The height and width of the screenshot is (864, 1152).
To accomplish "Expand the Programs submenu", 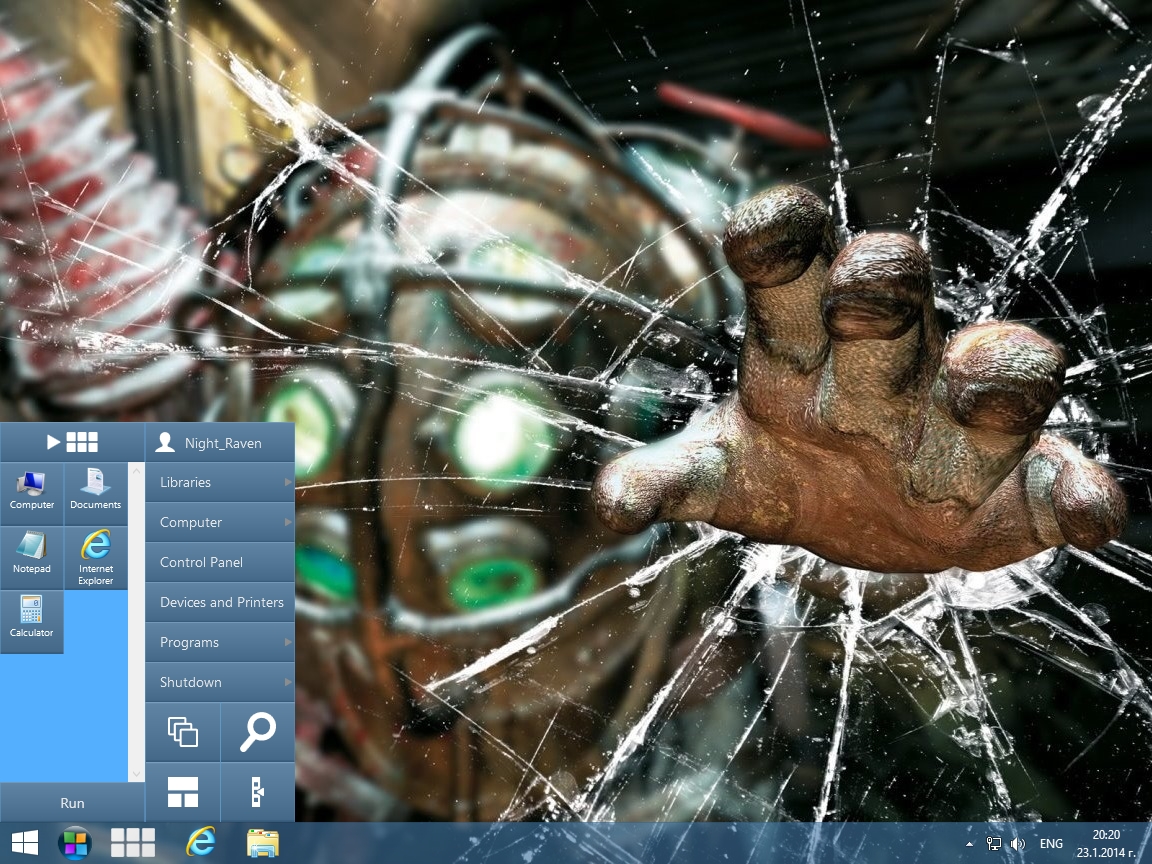I will tap(220, 642).
